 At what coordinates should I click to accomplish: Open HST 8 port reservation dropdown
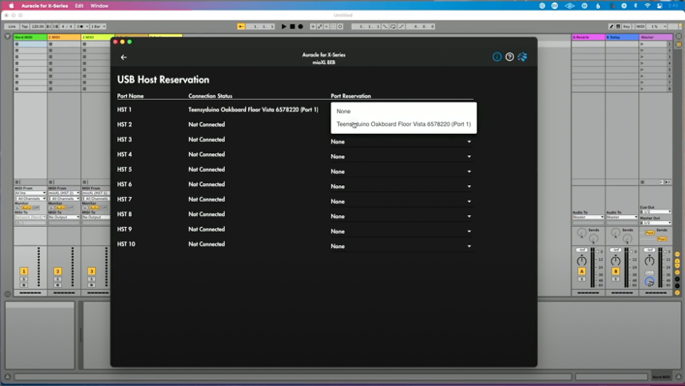(401, 216)
